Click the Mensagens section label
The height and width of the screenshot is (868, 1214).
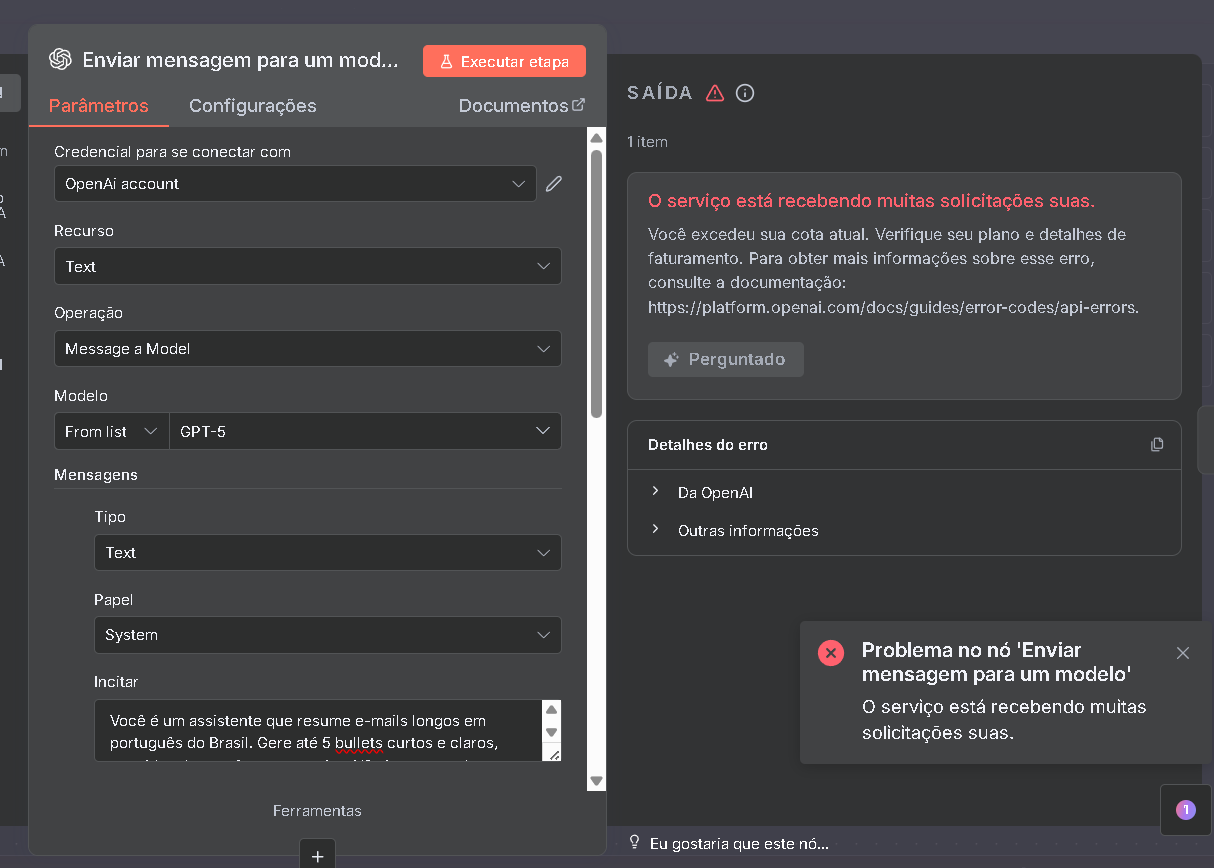coord(96,475)
